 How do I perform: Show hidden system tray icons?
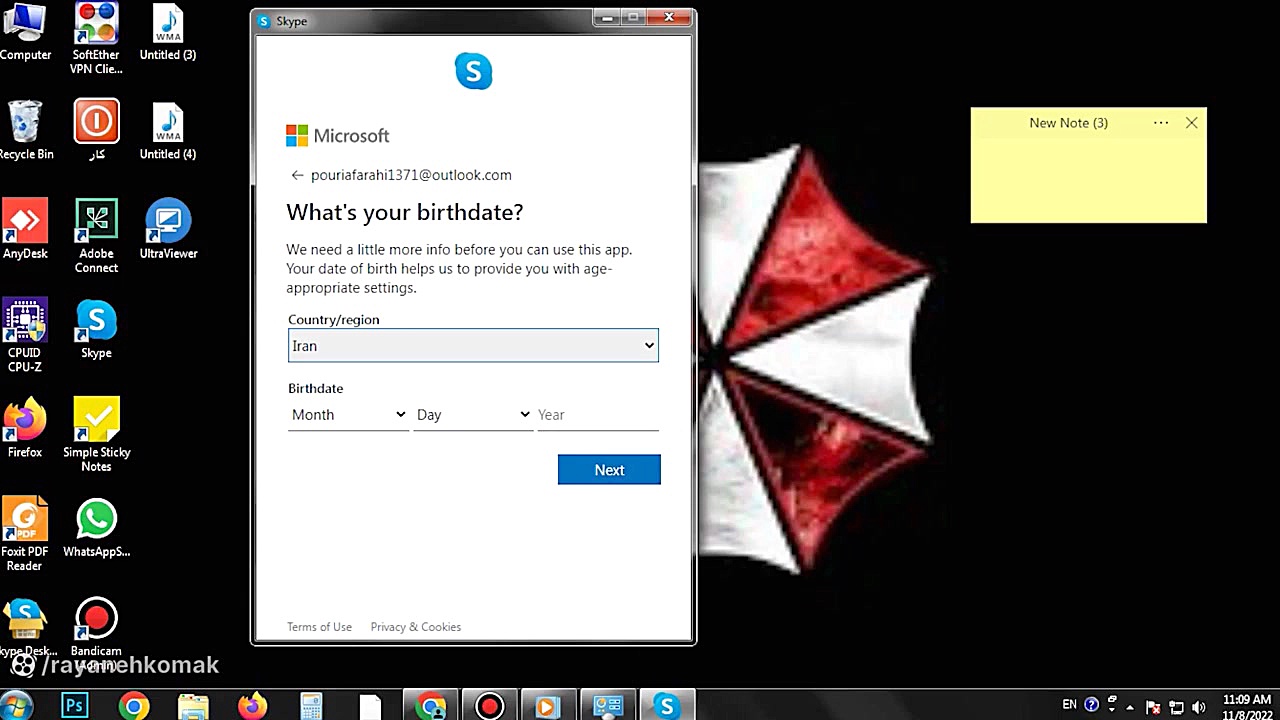click(1130, 707)
